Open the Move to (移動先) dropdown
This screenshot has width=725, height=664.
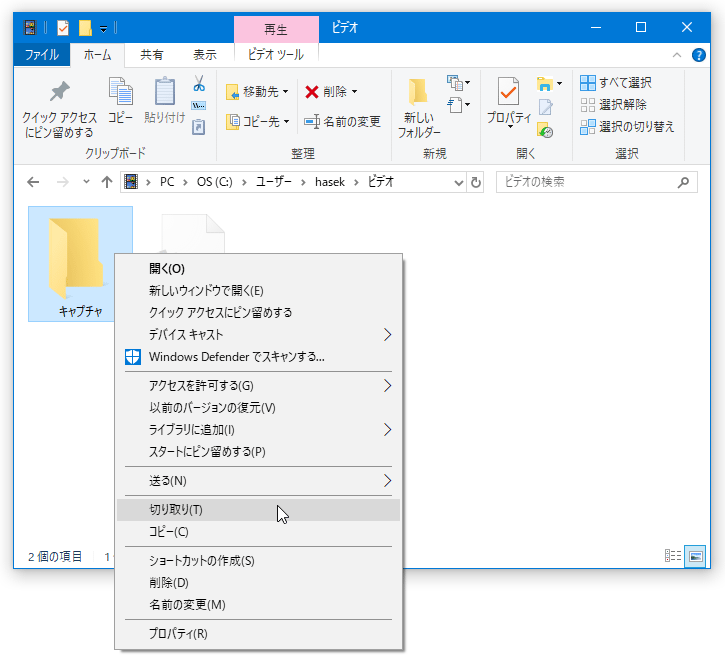[x=257, y=92]
